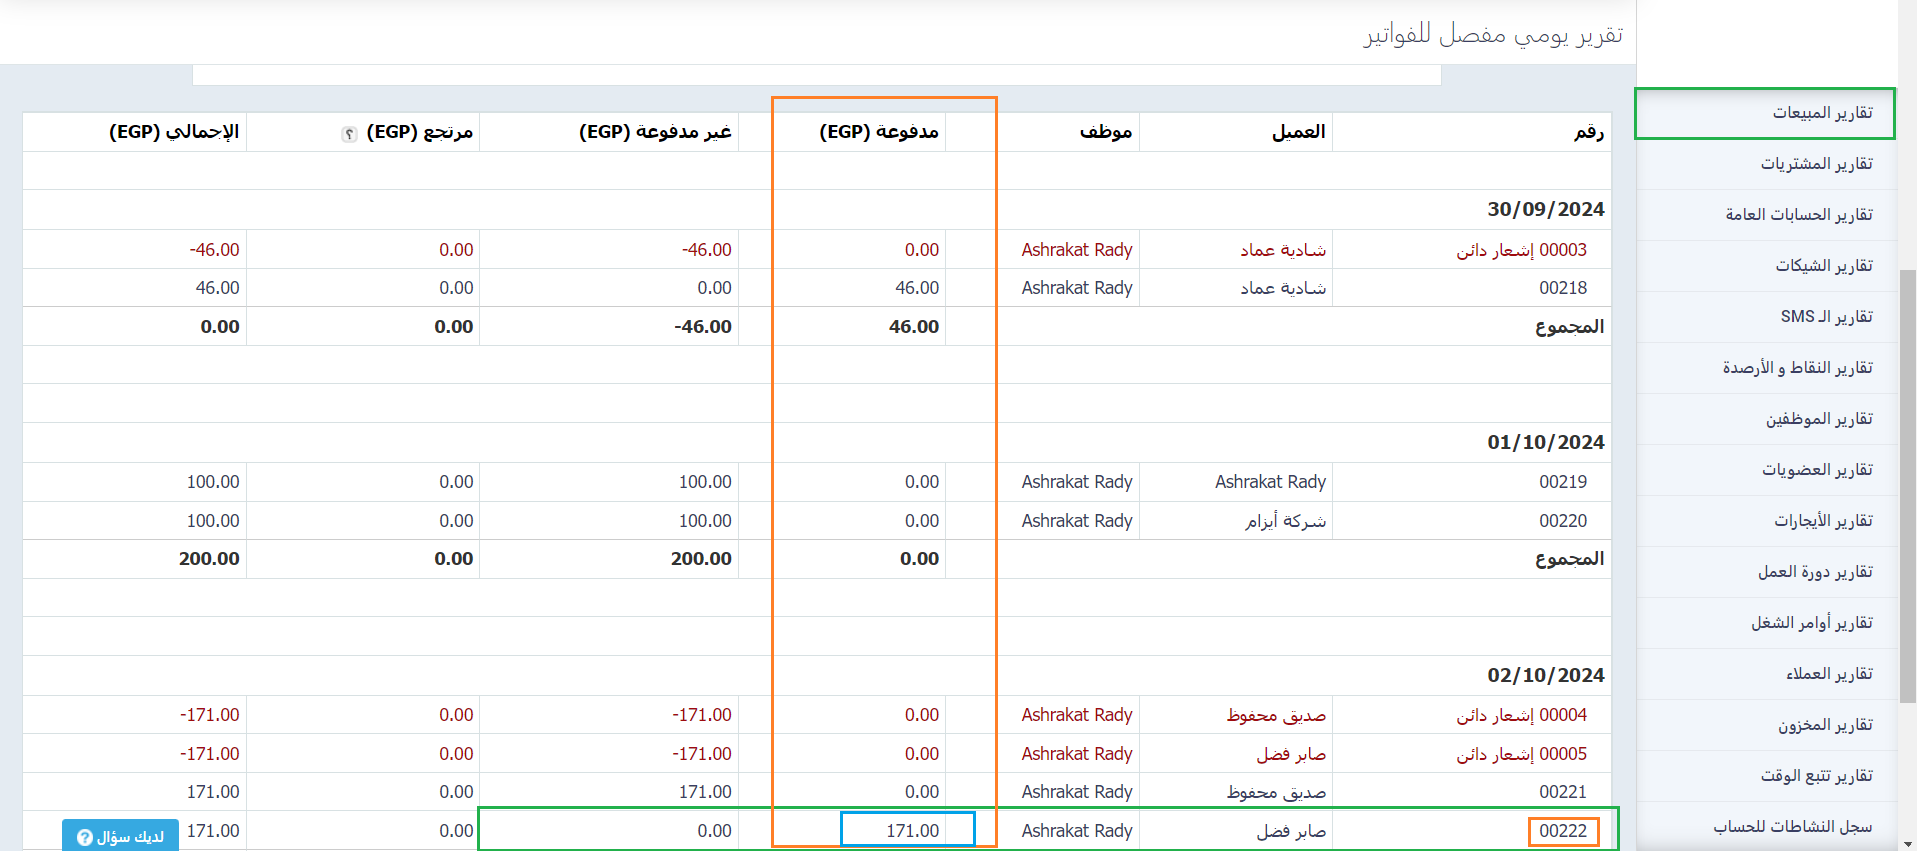Open تقارير المبيعات in the sidebar

(1822, 113)
